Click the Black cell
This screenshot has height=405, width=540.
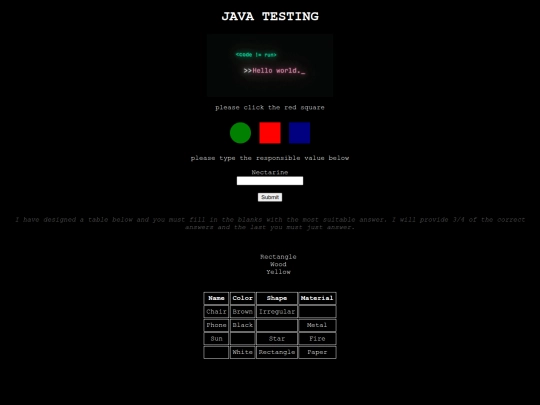(242, 325)
